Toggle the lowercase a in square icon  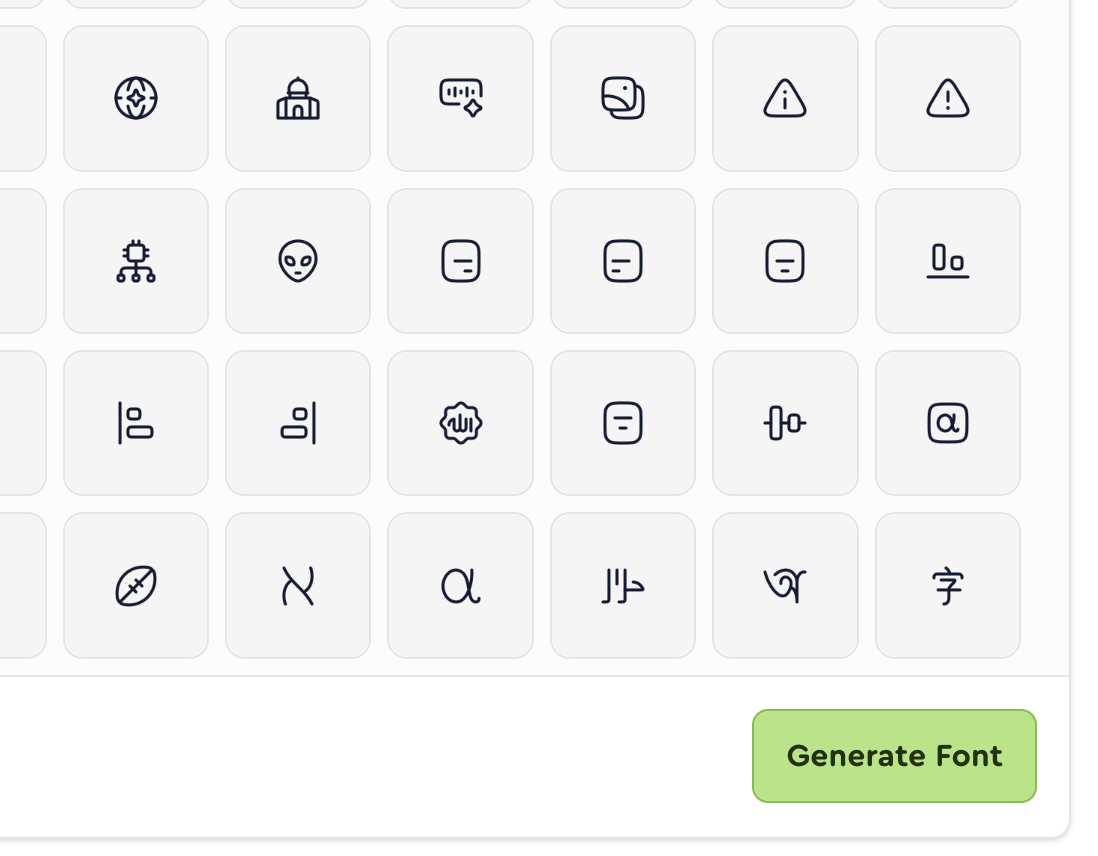[x=947, y=422]
